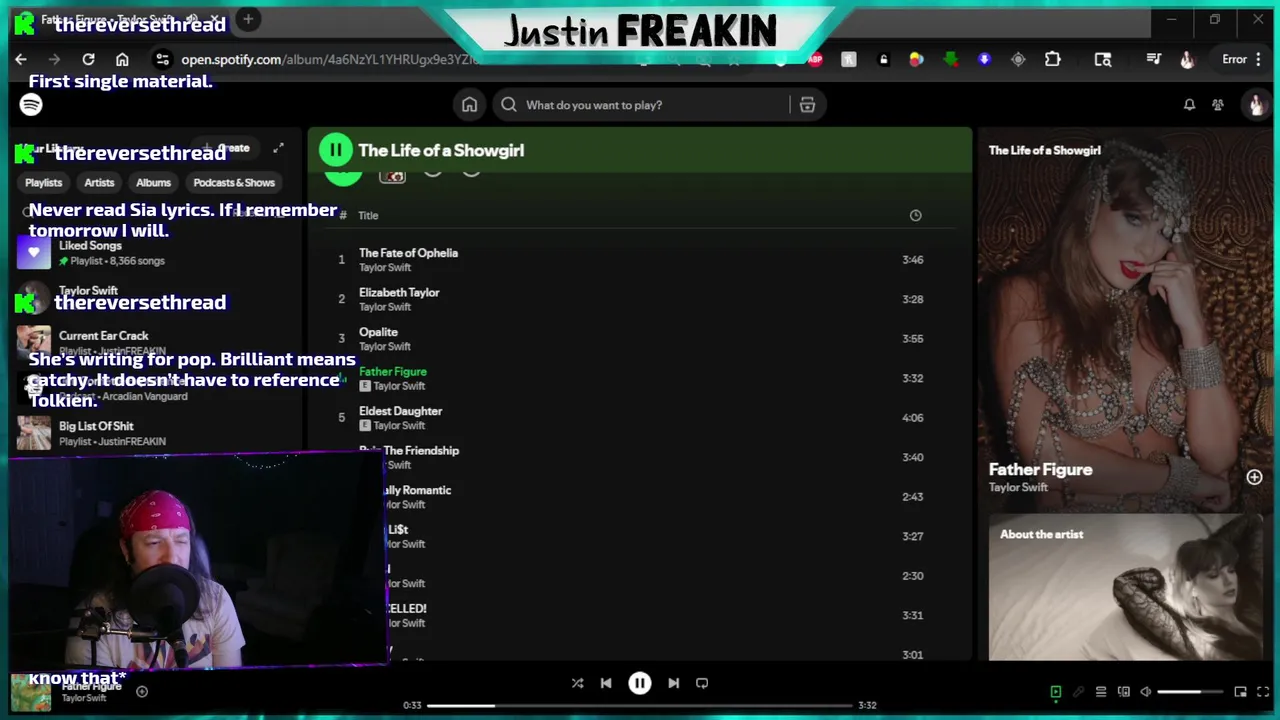Click the open.spotify.com address bar
Viewport: 1280px width, 720px height.
tap(330, 59)
